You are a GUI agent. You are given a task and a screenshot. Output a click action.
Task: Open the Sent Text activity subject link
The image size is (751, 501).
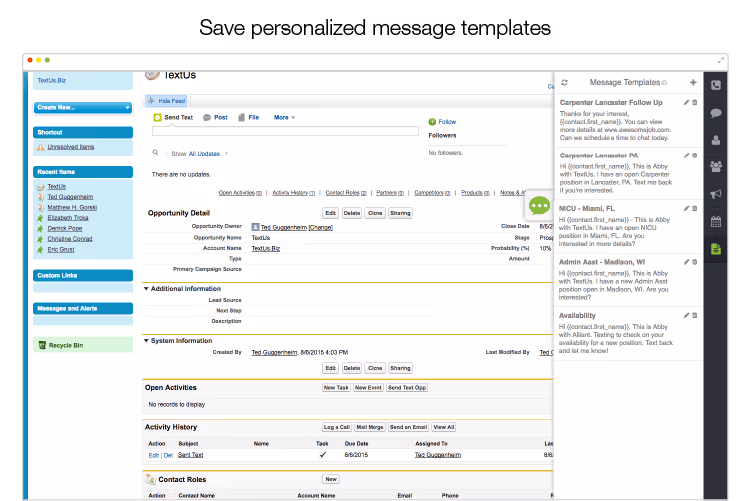point(190,455)
